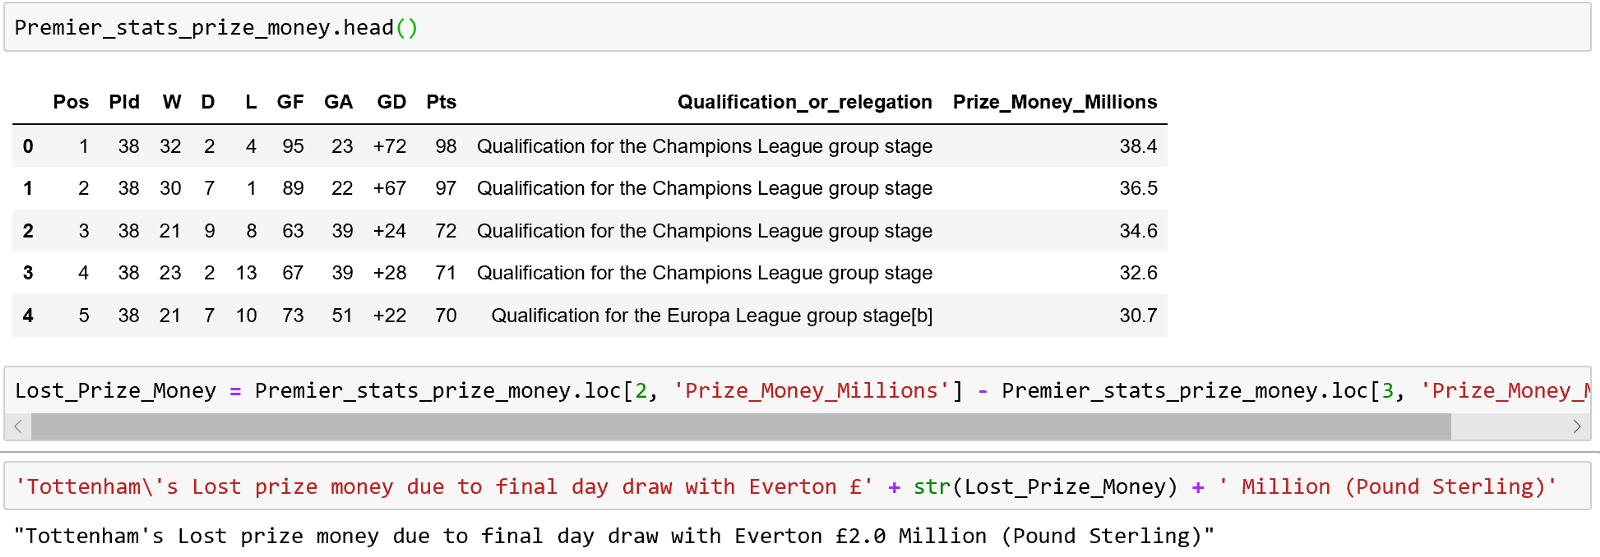The width and height of the screenshot is (1600, 557).
Task: Click the 38.4 prize money cell
Action: click(x=1138, y=146)
